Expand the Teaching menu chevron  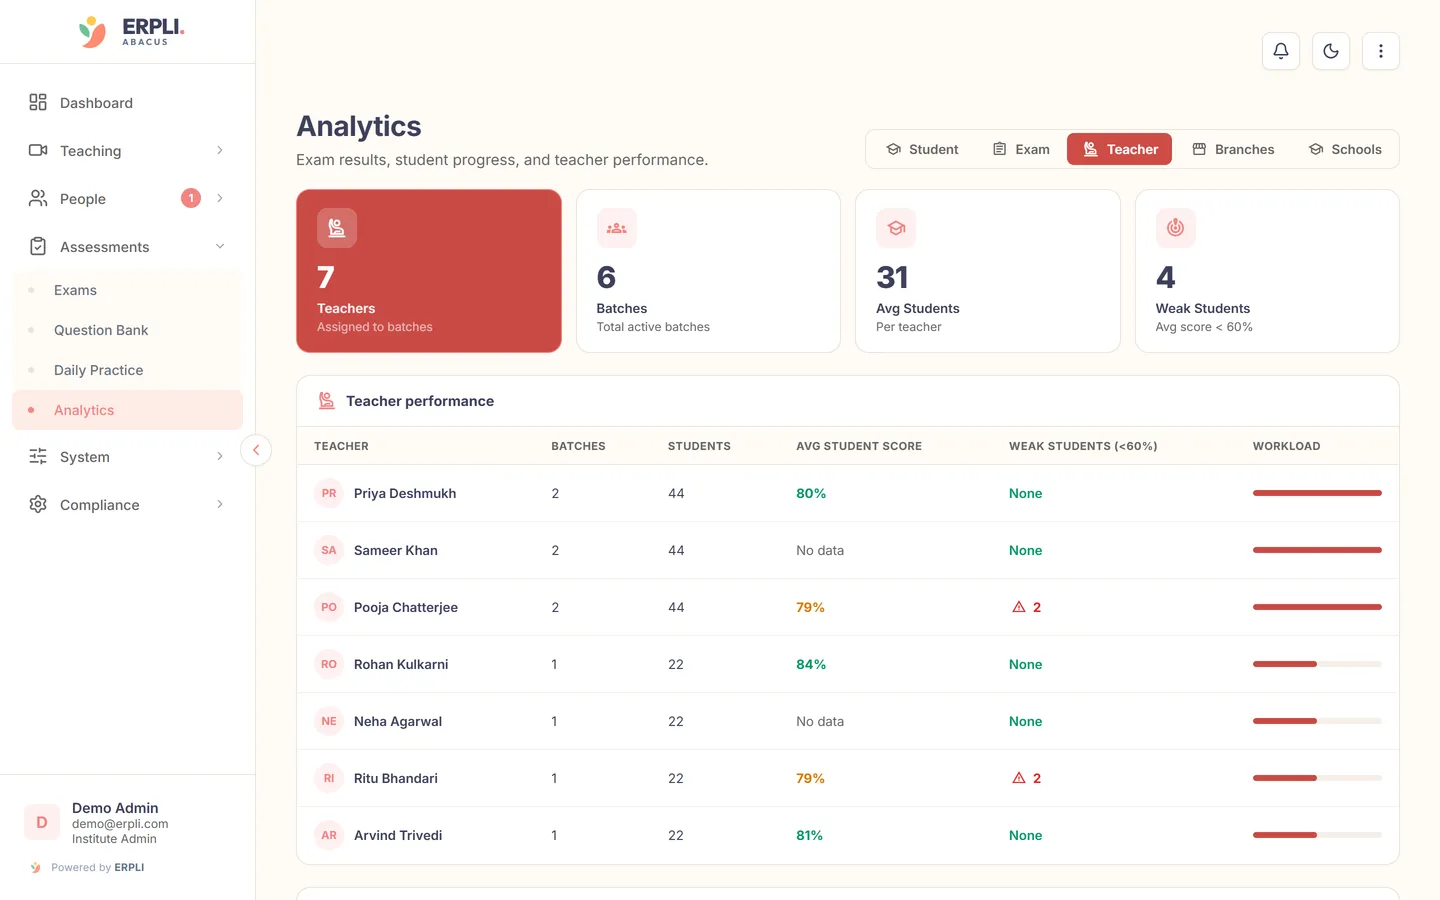pyautogui.click(x=220, y=150)
